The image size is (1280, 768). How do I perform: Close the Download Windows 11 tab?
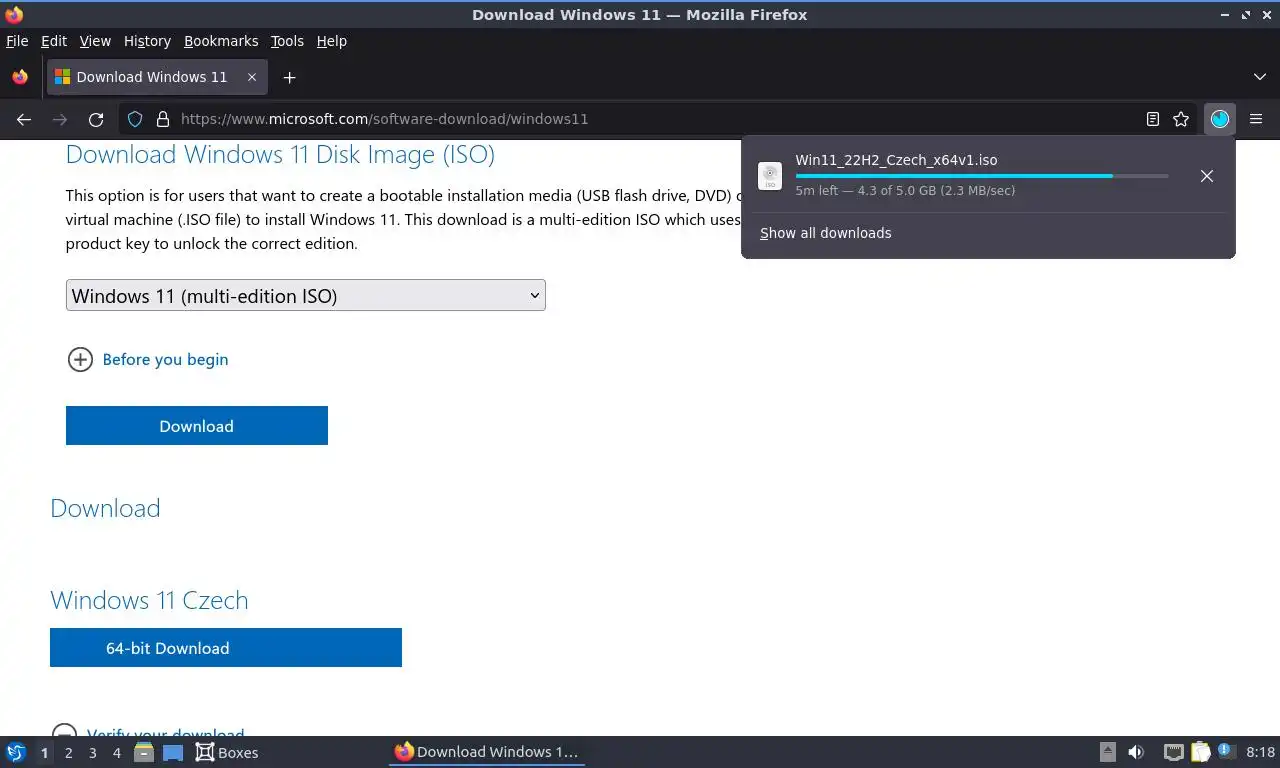(252, 77)
